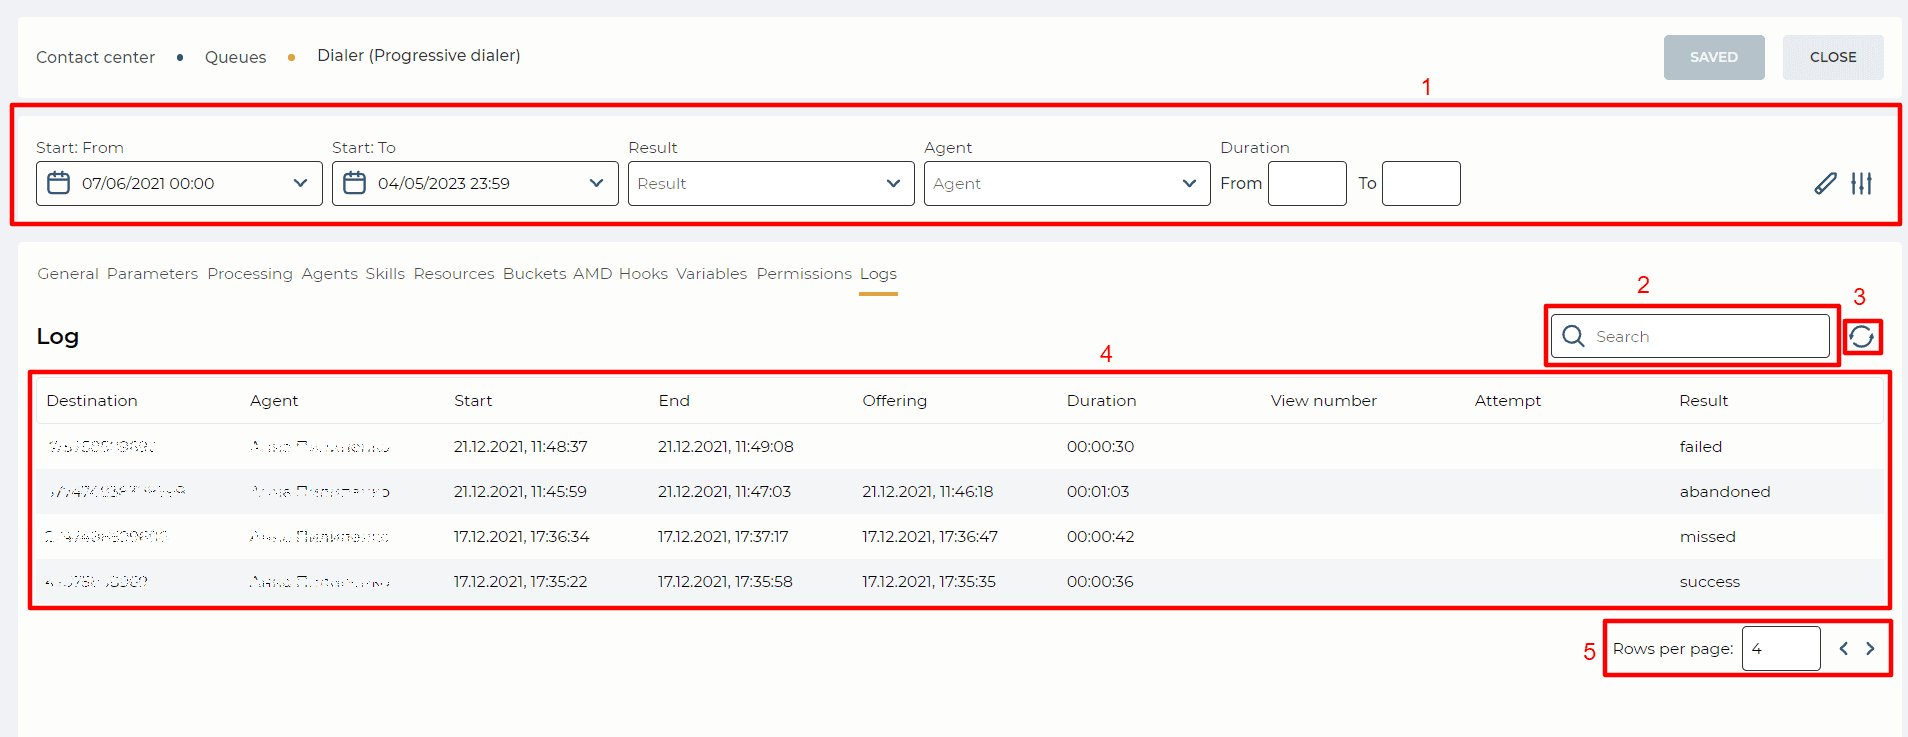Click duration 00:00:30 cell
This screenshot has width=1908, height=737.
pyautogui.click(x=1100, y=446)
